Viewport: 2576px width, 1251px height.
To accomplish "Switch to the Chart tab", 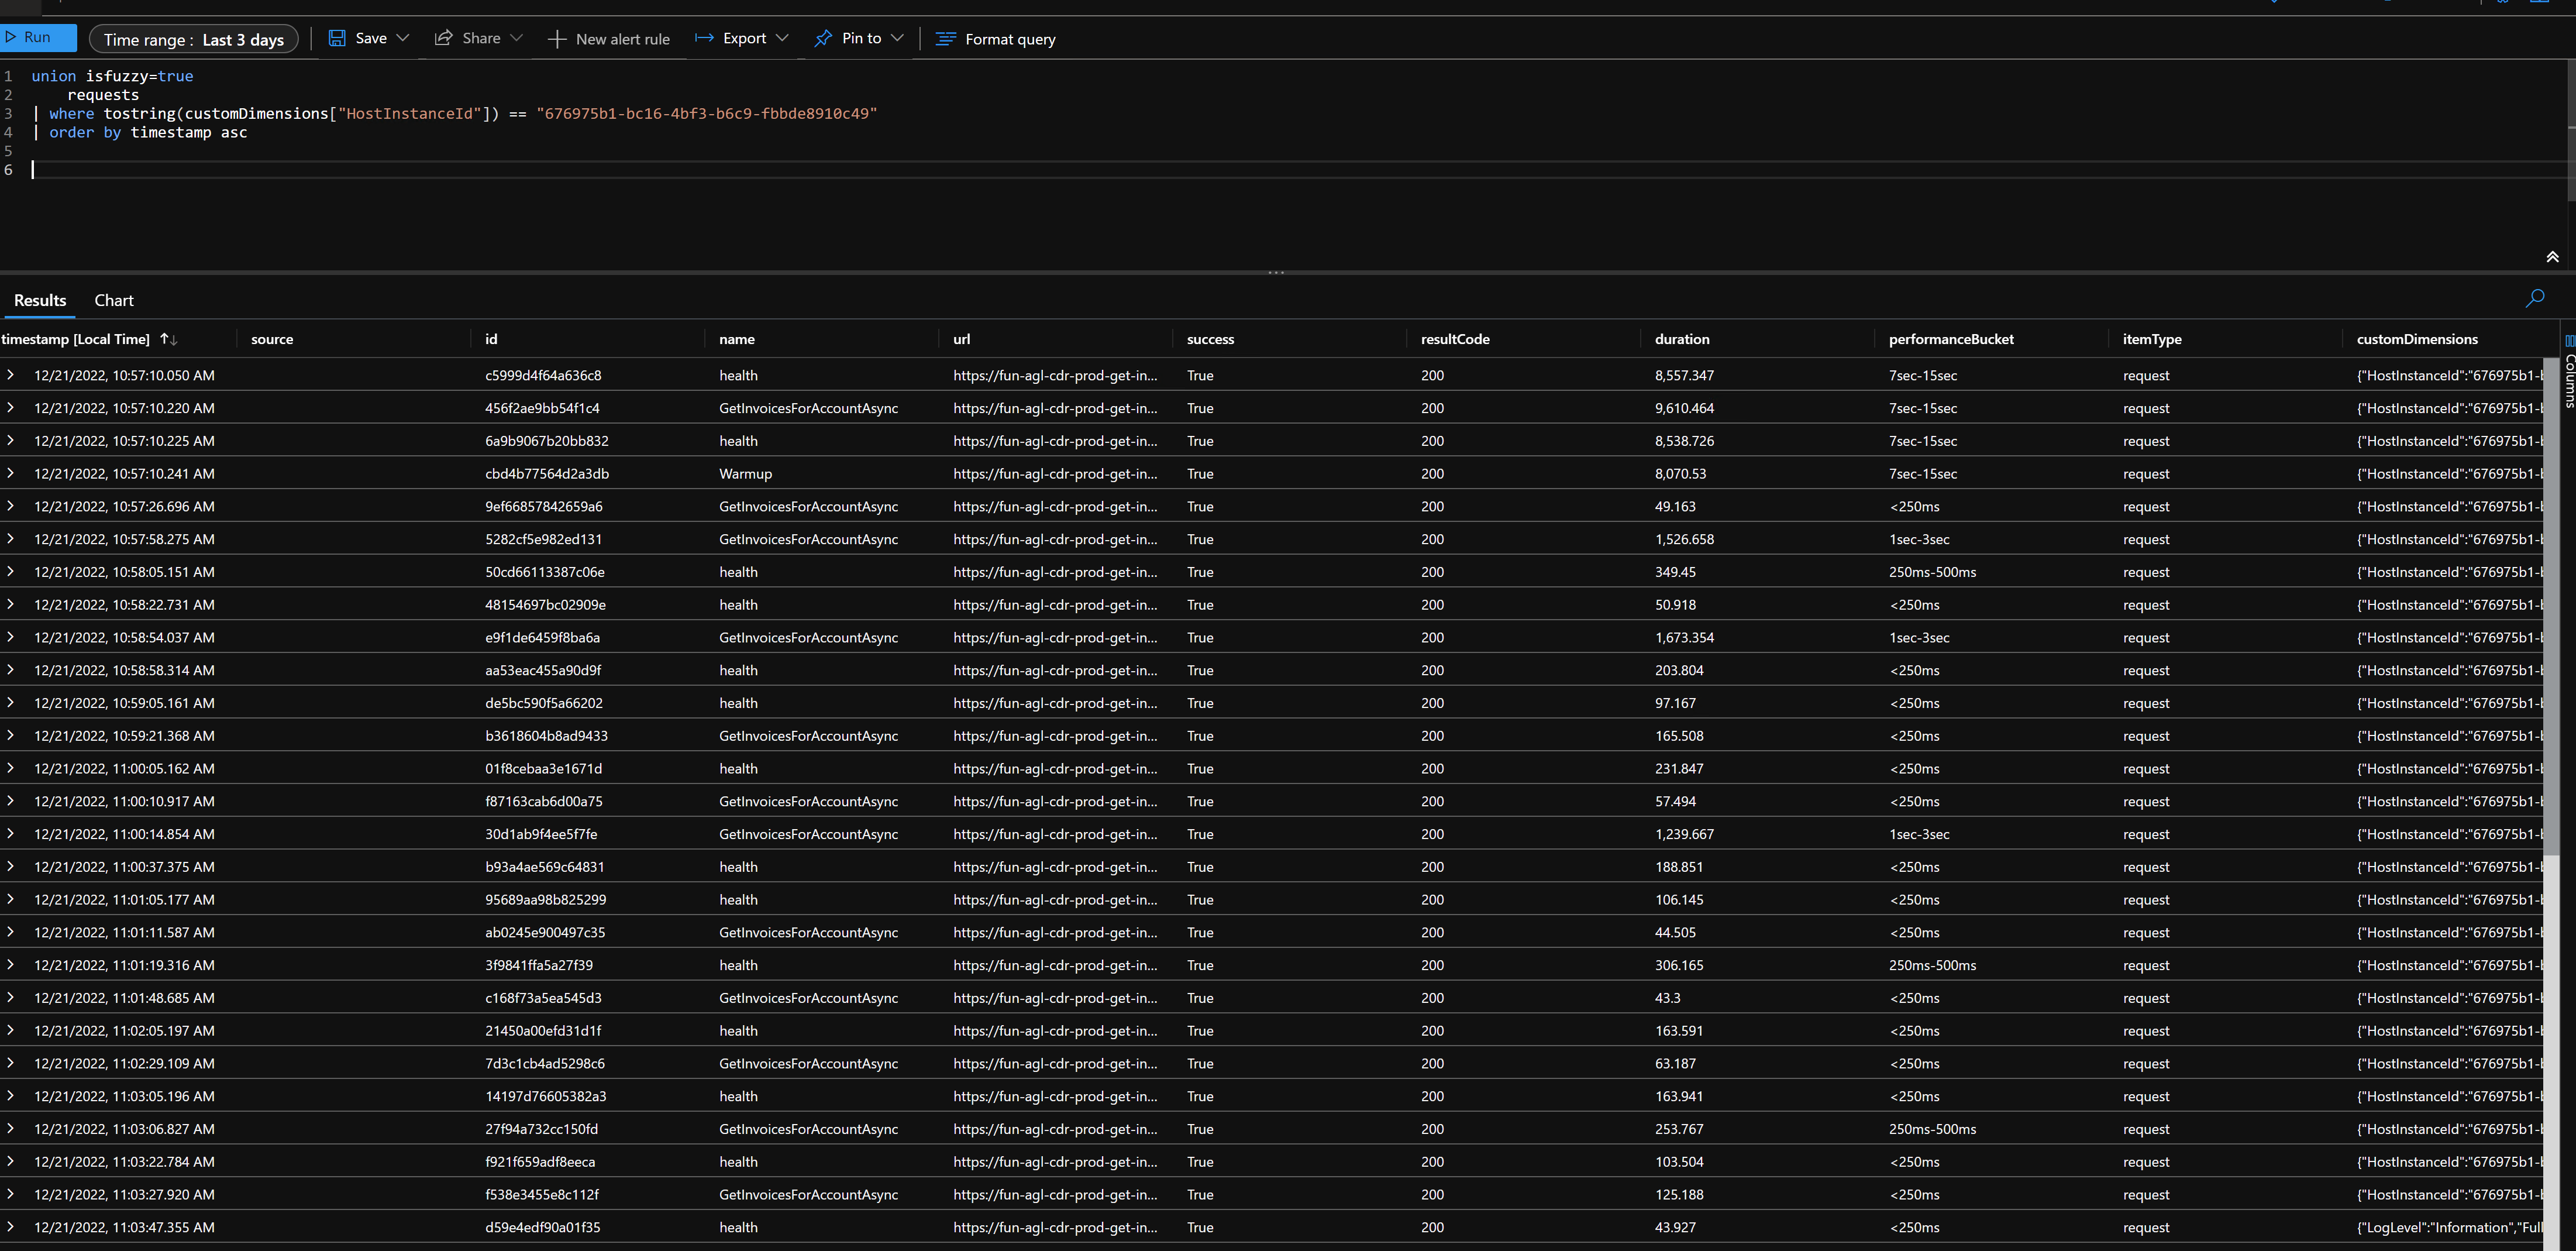I will 113,300.
